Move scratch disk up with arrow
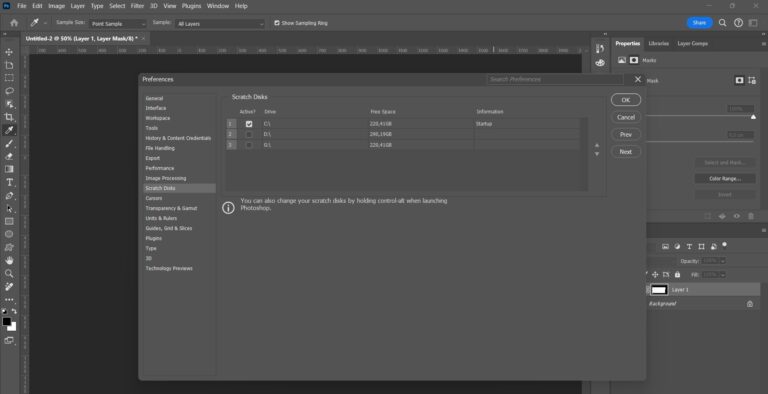The width and height of the screenshot is (768, 394). coord(597,146)
